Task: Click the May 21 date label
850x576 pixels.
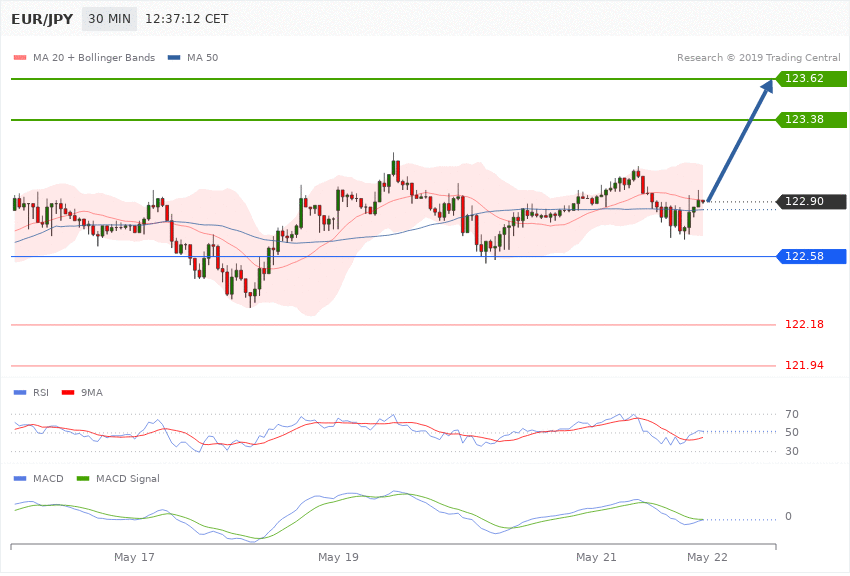Action: point(596,557)
